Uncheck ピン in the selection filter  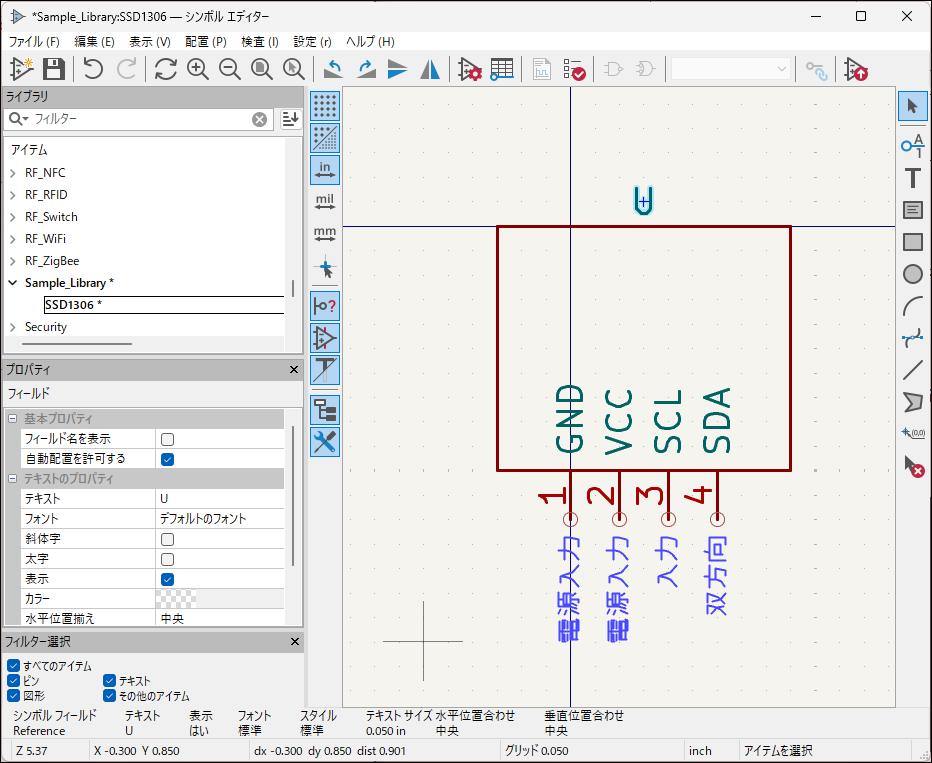[x=14, y=680]
